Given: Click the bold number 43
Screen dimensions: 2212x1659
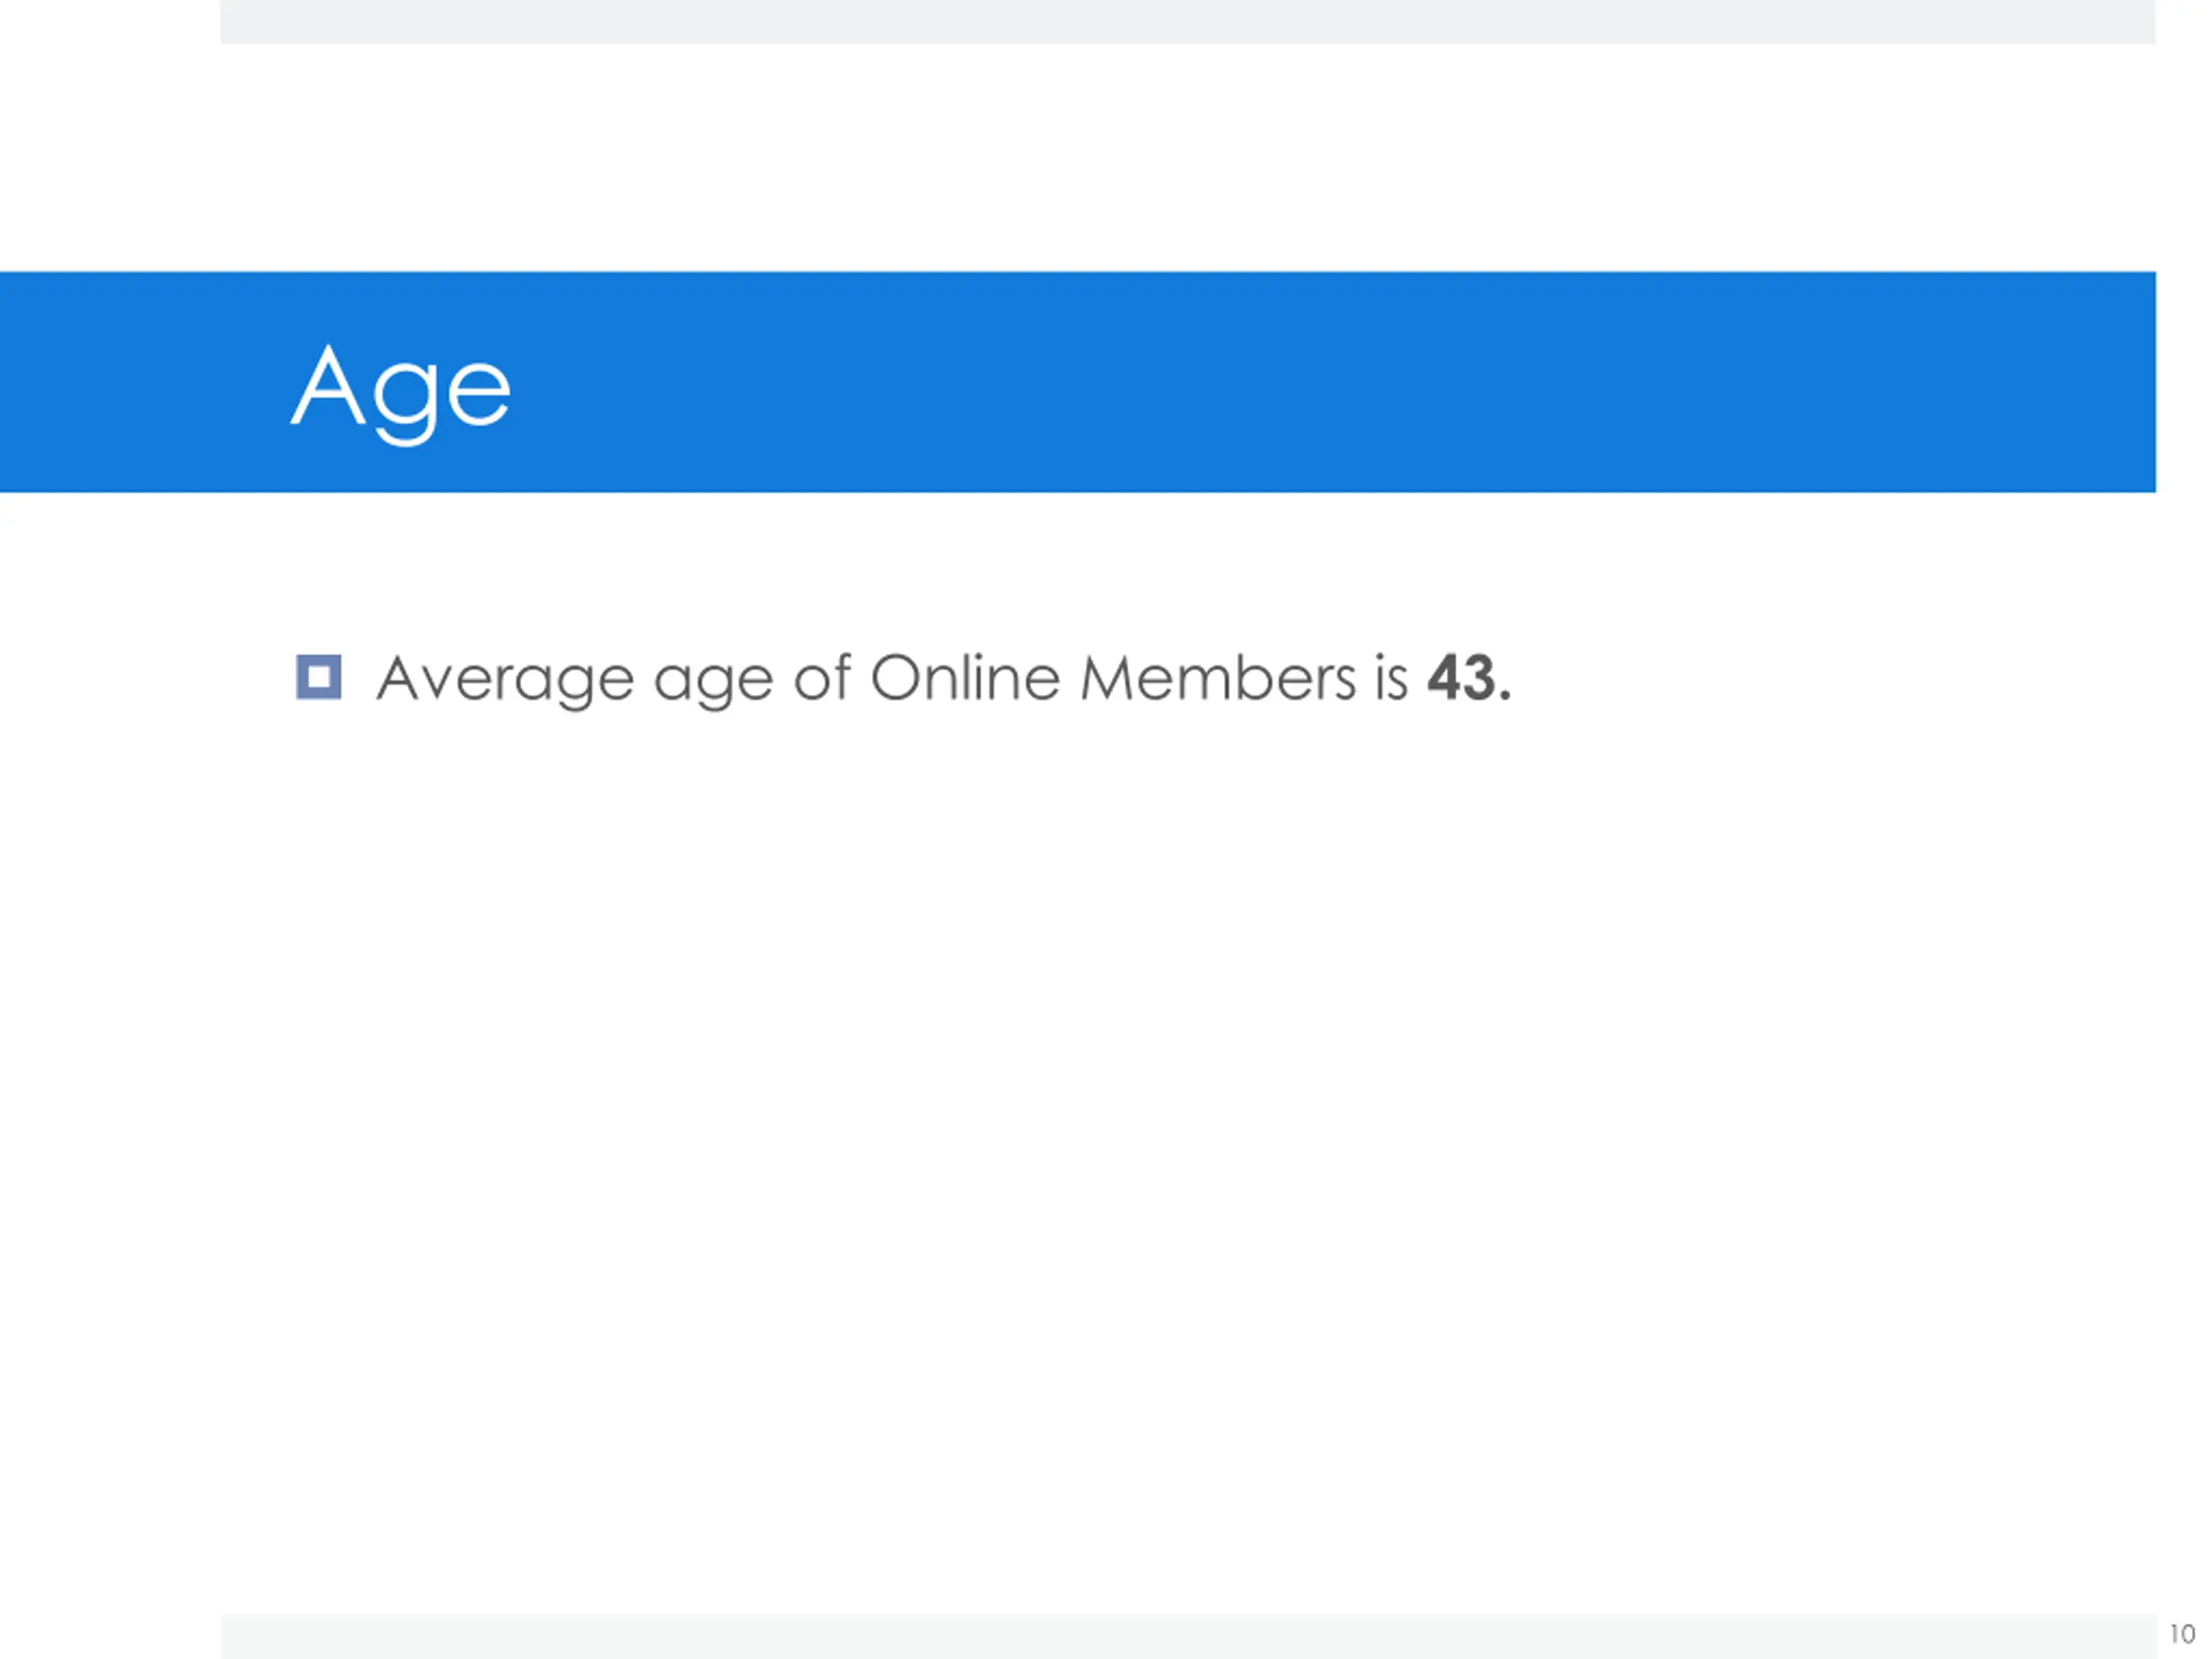Looking at the screenshot, I should tap(1462, 678).
